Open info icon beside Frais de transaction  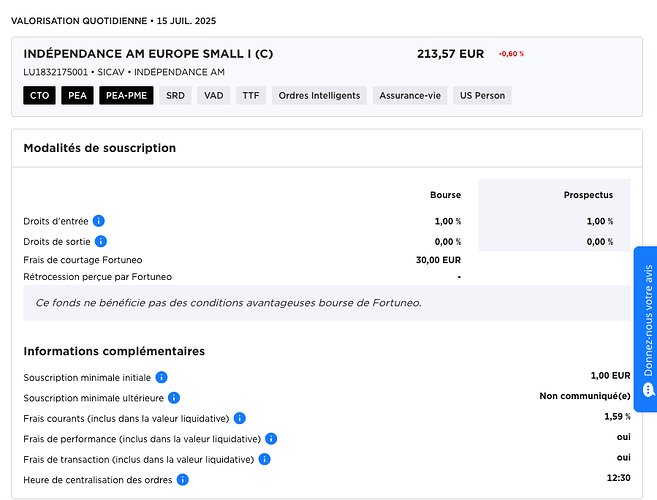click(x=264, y=459)
